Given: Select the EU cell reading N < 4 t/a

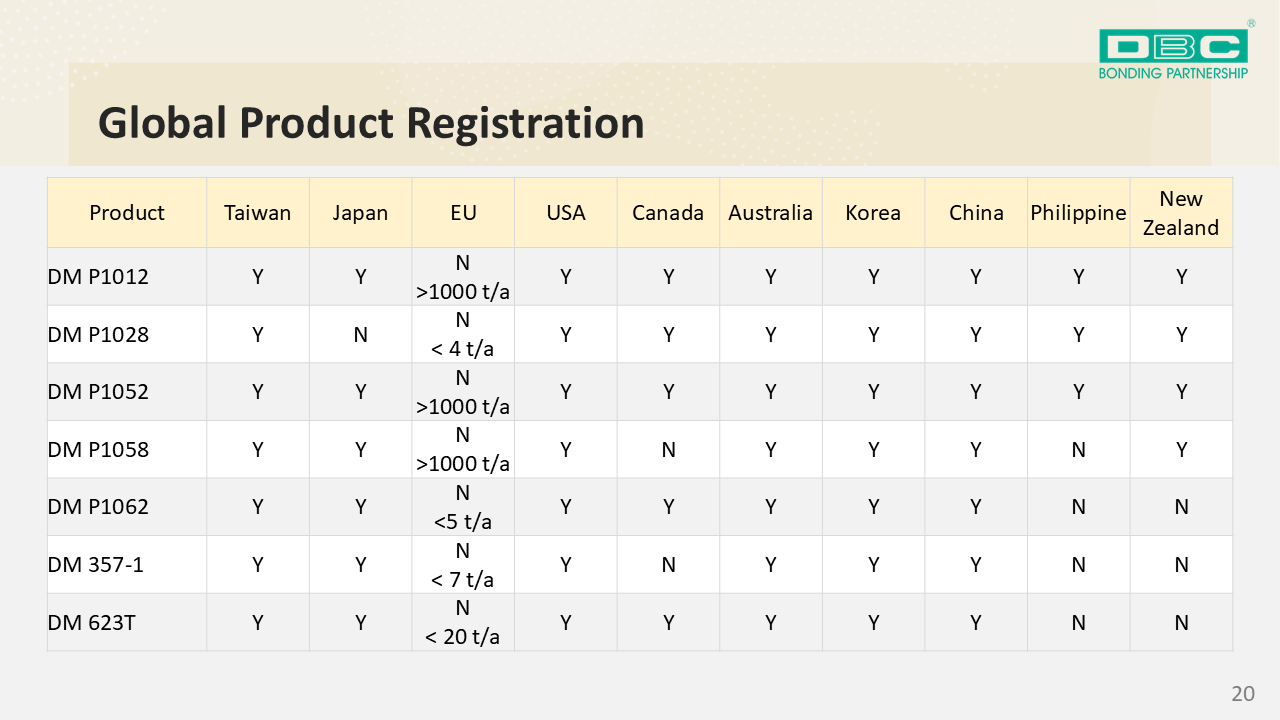Looking at the screenshot, I should (463, 335).
